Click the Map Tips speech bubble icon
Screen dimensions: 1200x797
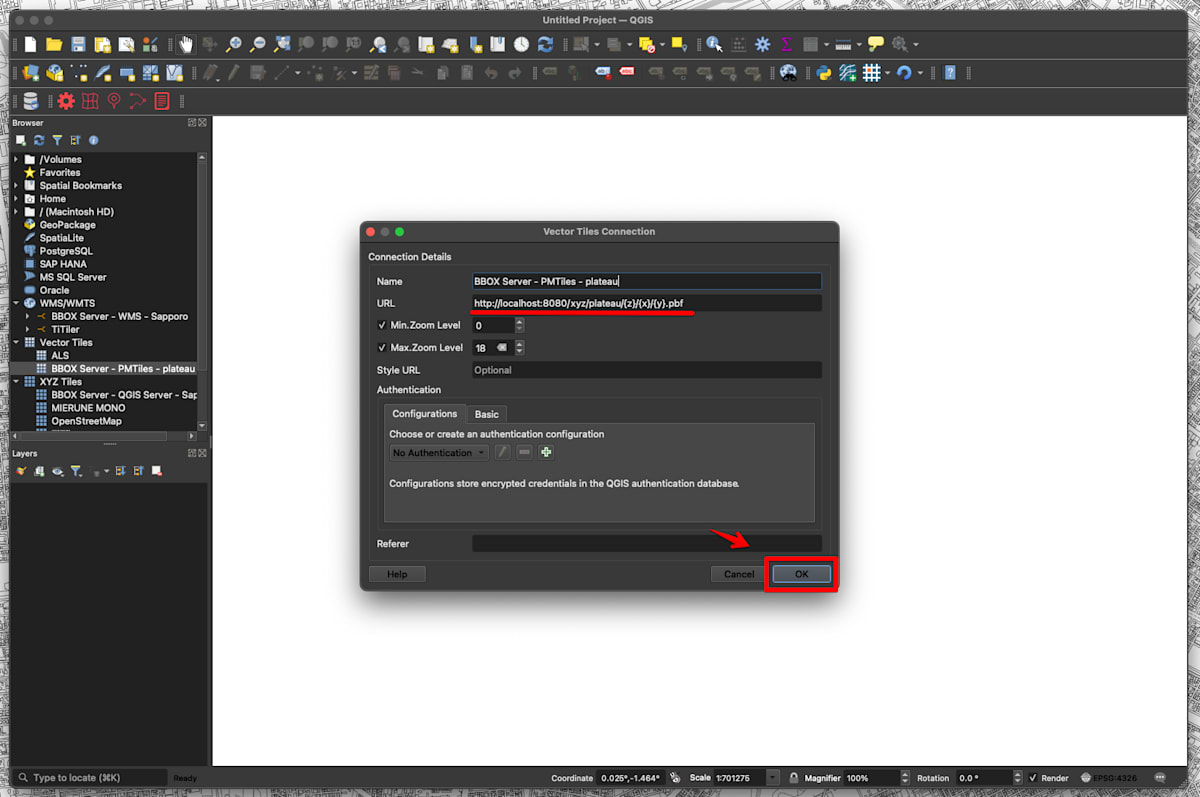pyautogui.click(x=876, y=45)
